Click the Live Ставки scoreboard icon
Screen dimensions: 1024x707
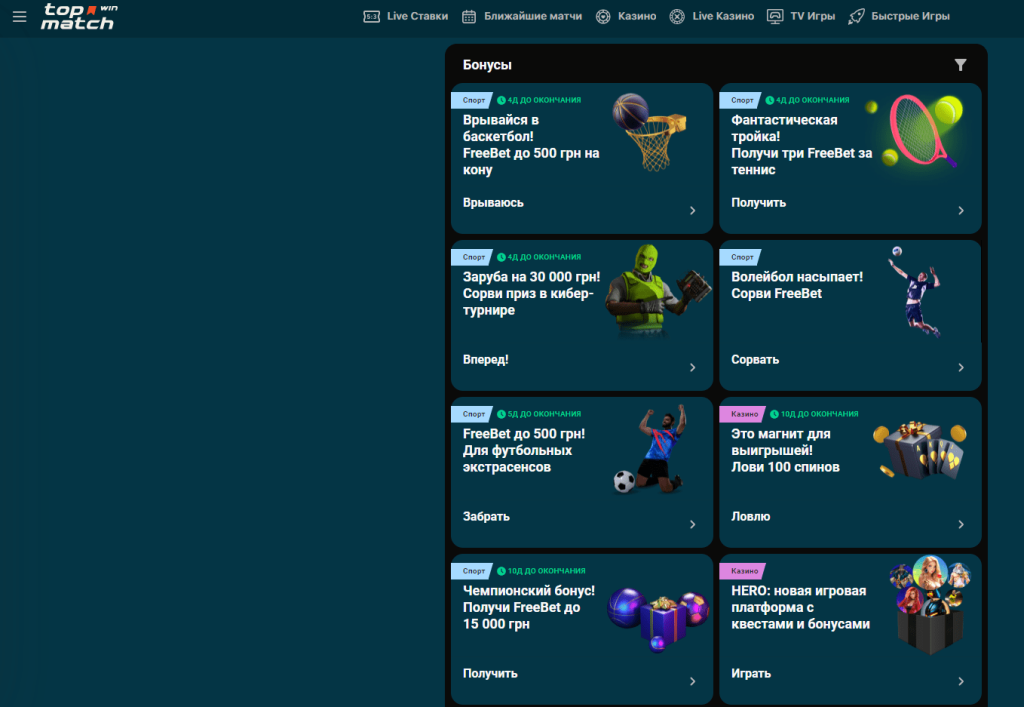tap(372, 16)
